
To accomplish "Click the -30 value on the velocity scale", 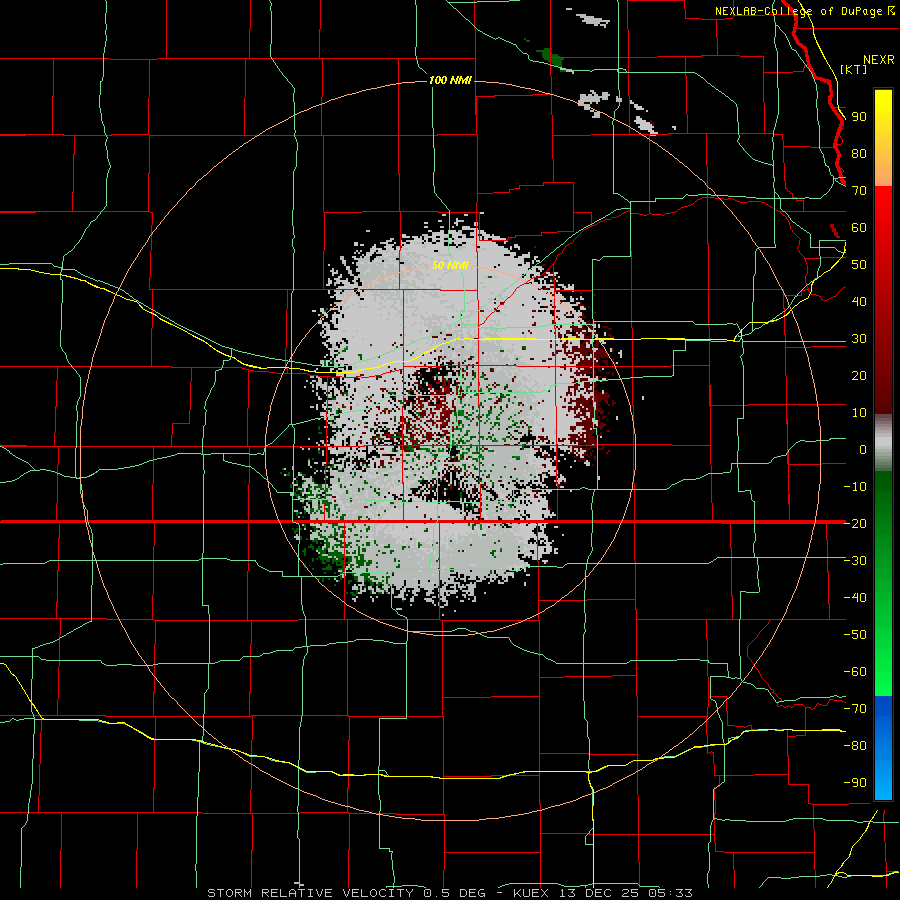I will 855,561.
